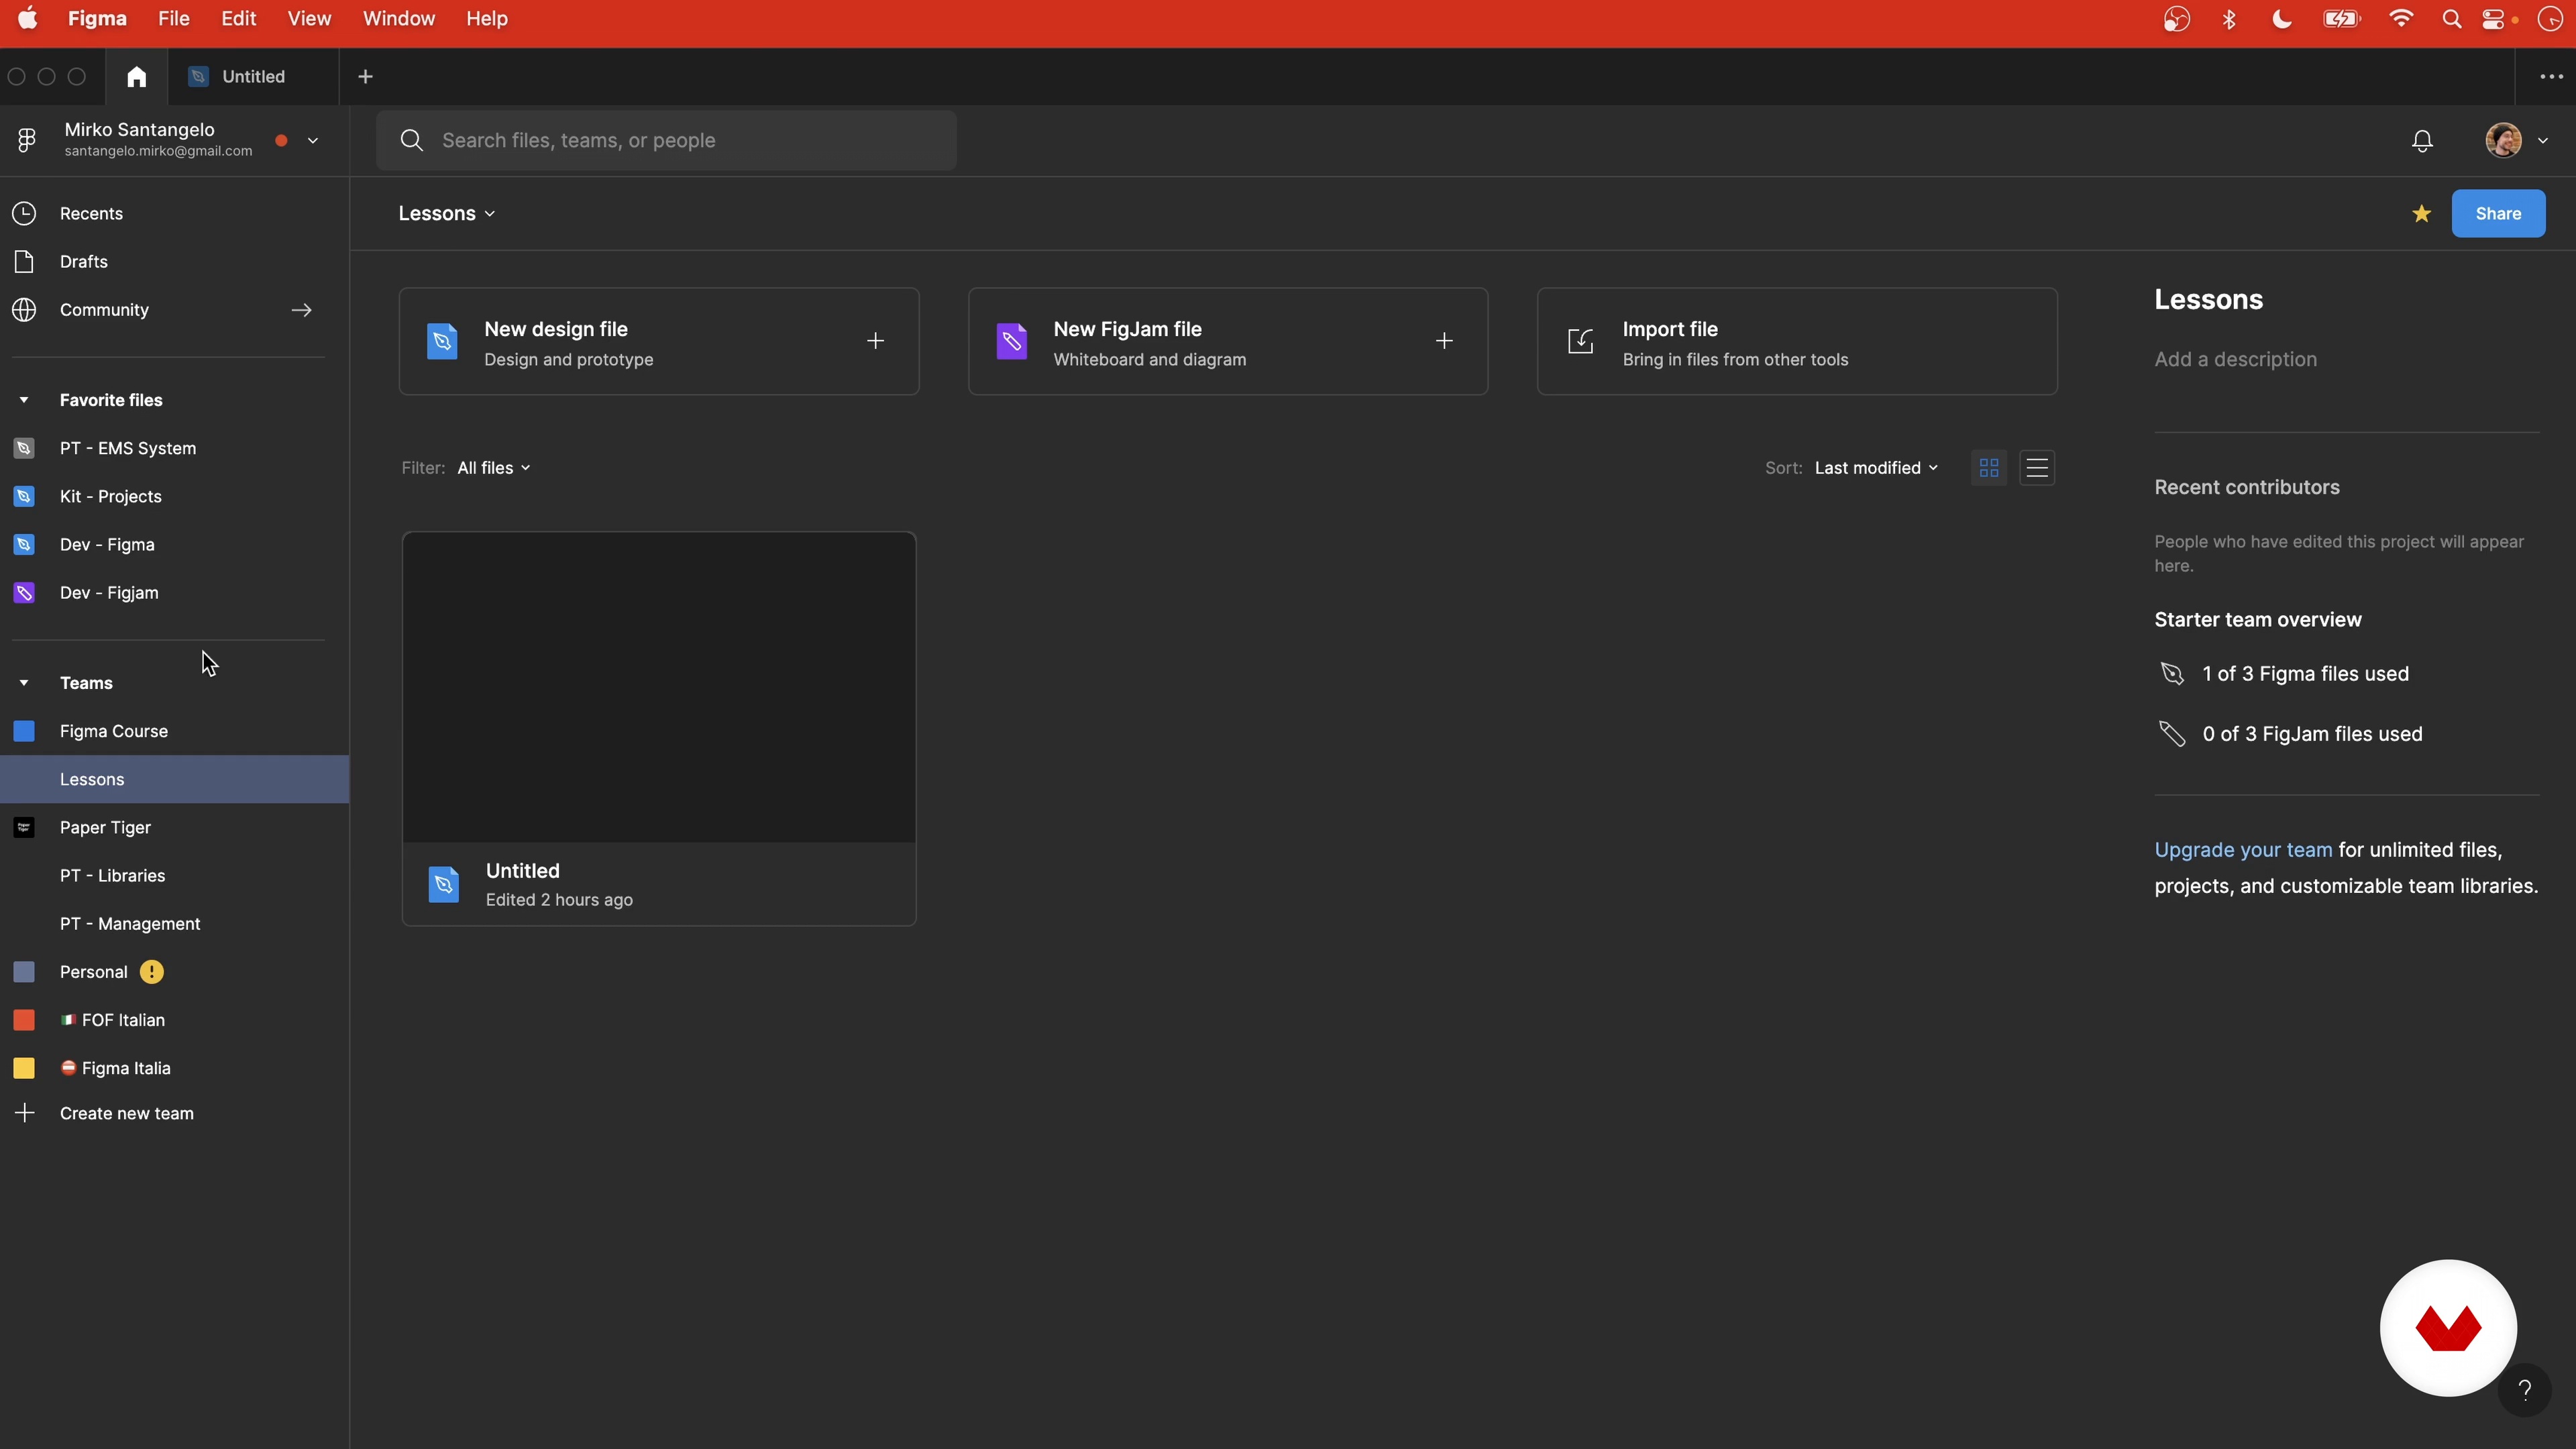Open the PT - Management project
Image resolution: width=2576 pixels, height=1449 pixels.
[174, 924]
